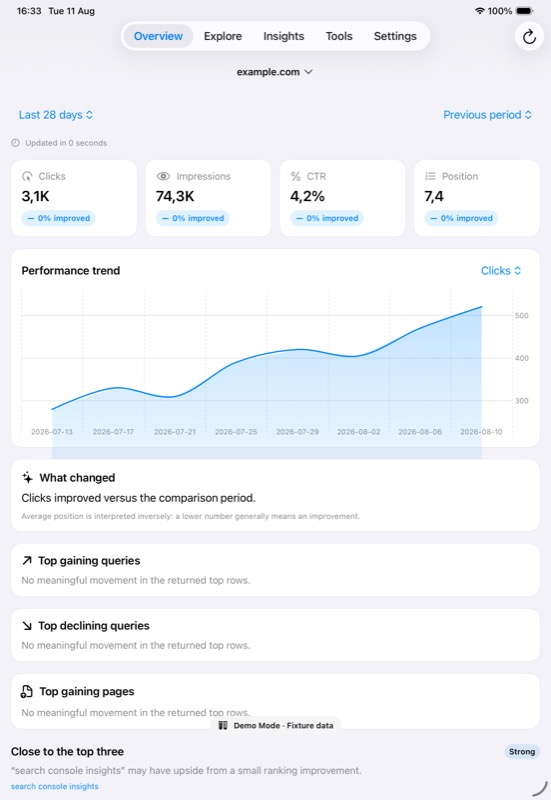Expand the example.com site selector
The height and width of the screenshot is (800, 551).
click(x=274, y=72)
